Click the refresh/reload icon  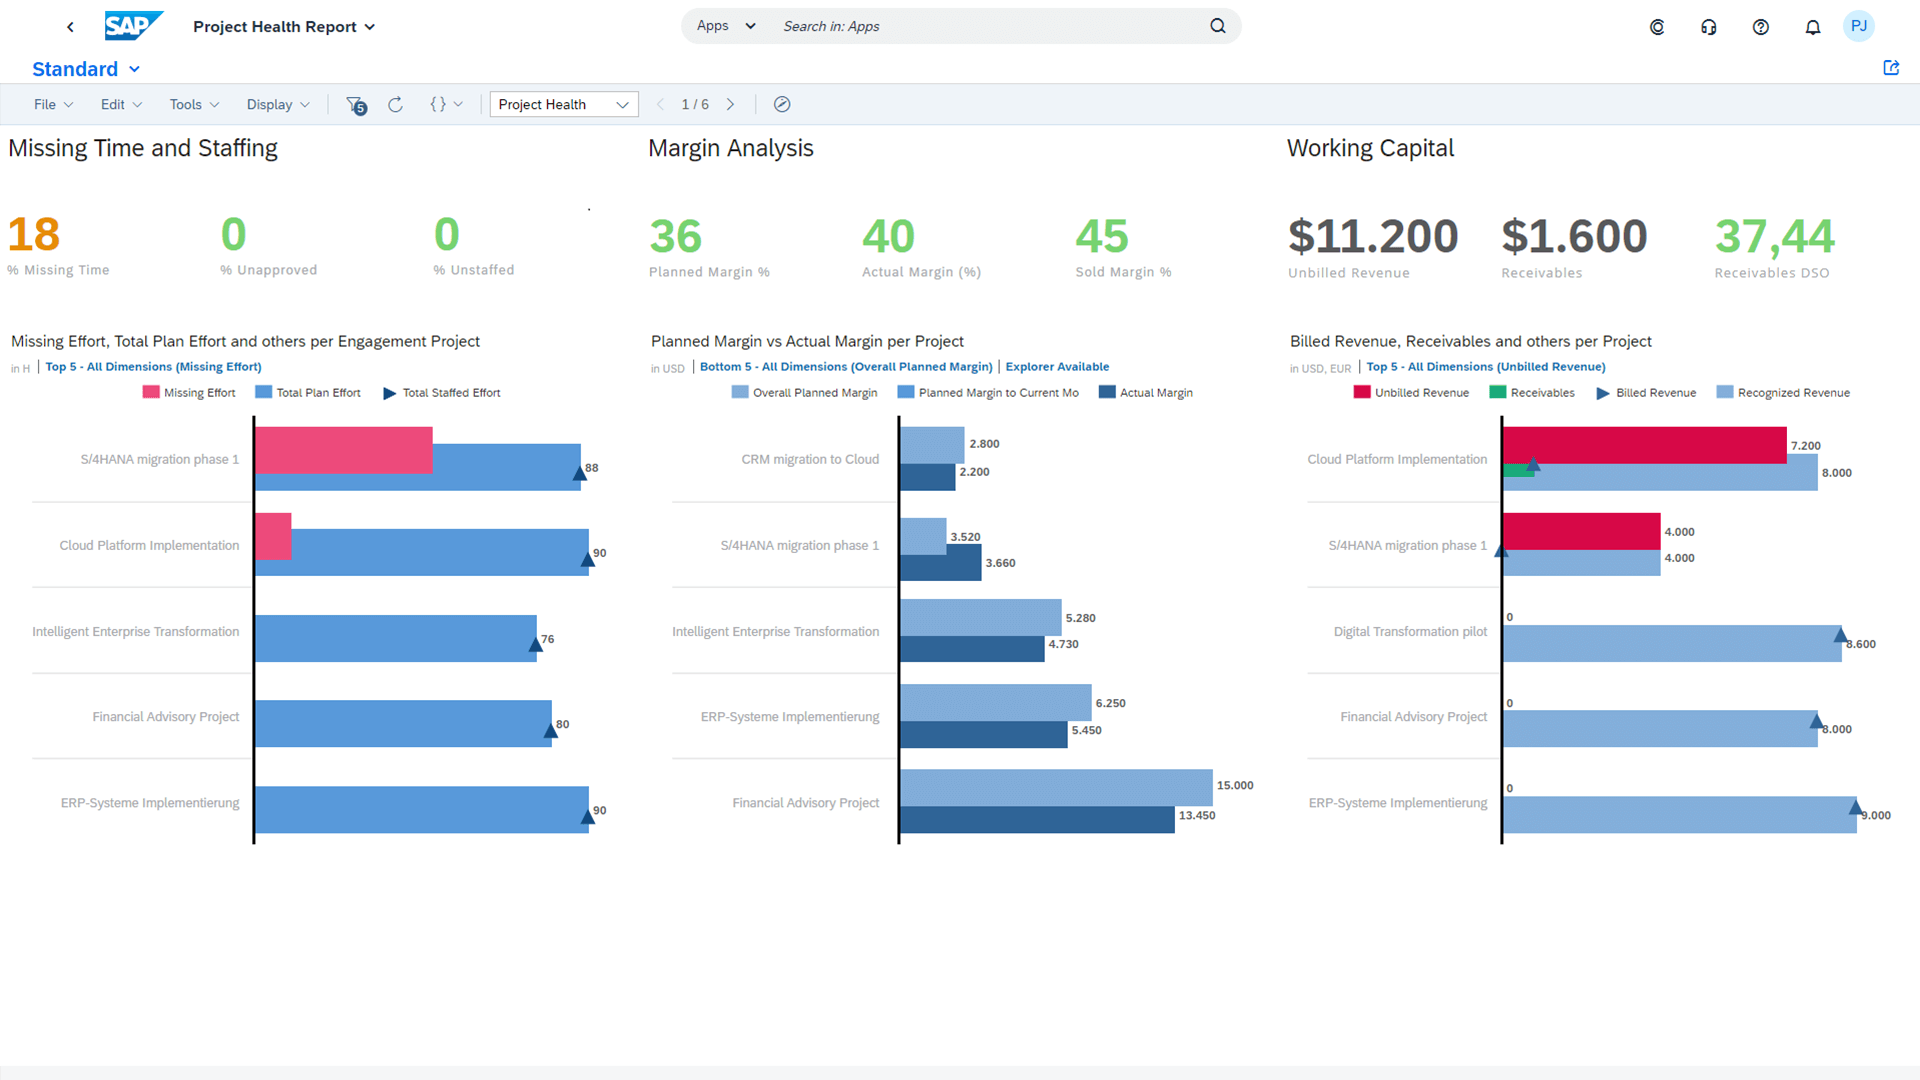396,104
